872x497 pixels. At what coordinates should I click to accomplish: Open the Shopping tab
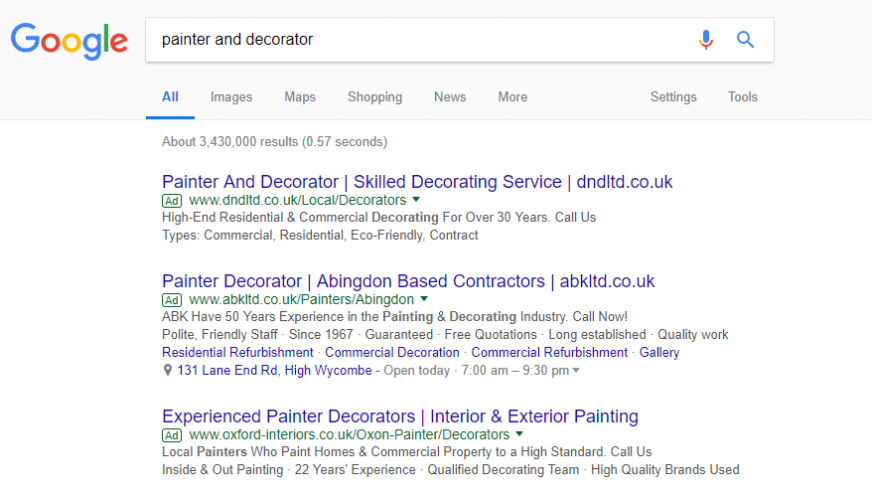pos(375,97)
